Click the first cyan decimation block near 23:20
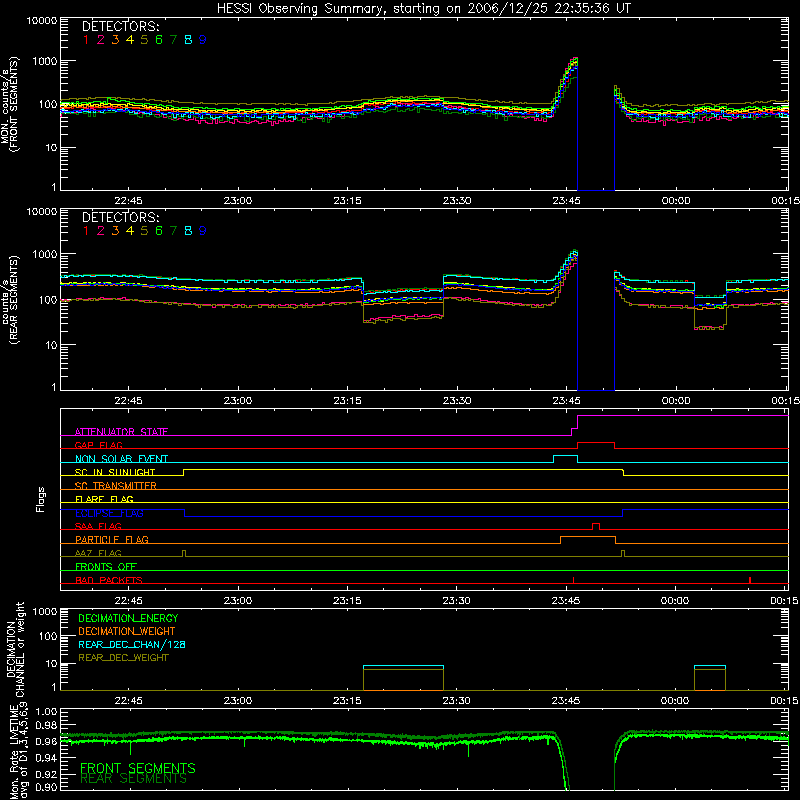Screen dimensions: 800x800 click(x=403, y=667)
